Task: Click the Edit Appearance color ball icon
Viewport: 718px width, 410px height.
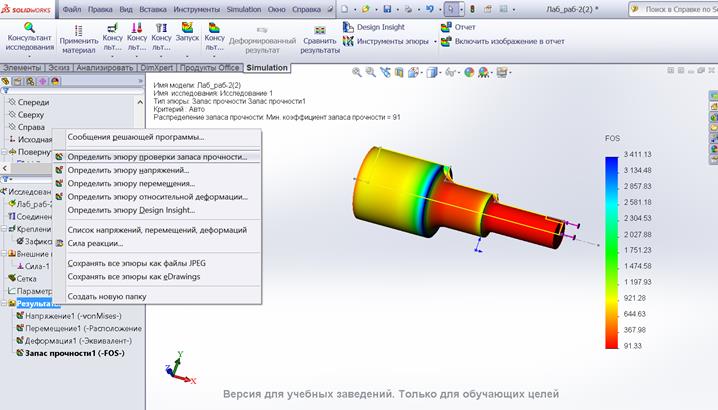Action: [x=469, y=72]
